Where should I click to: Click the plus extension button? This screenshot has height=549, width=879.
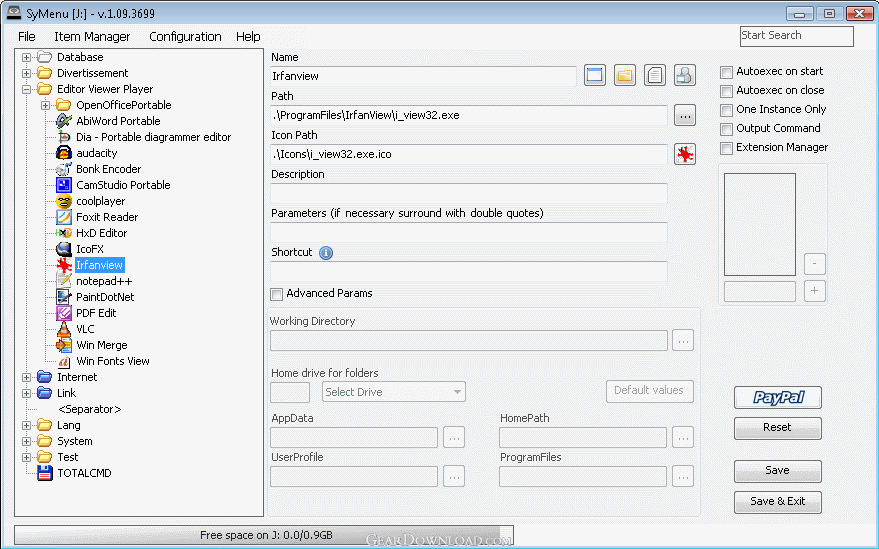(x=815, y=291)
